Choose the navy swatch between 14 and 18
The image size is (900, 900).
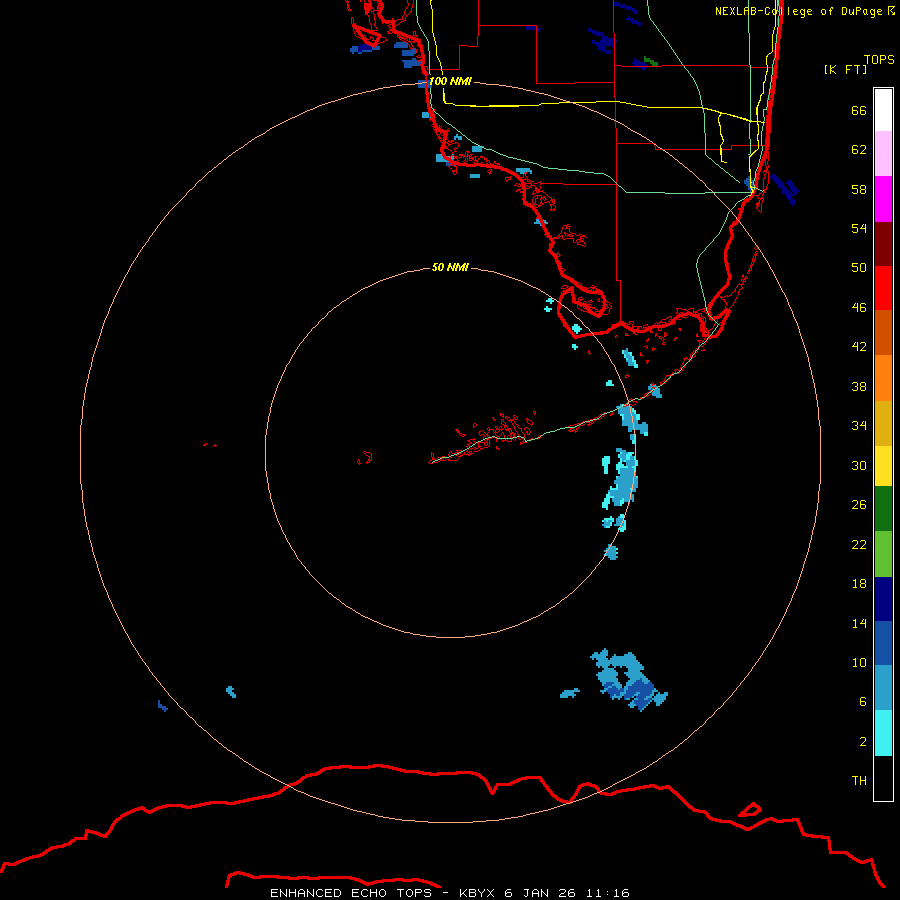(x=883, y=599)
